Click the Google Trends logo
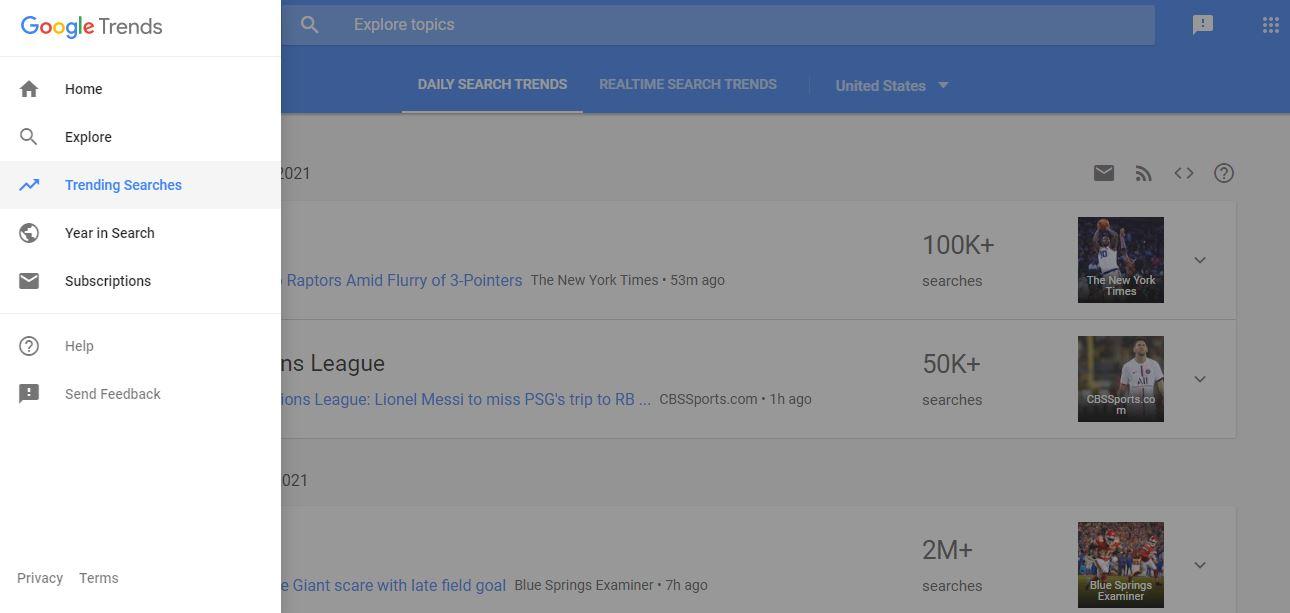The image size is (1290, 613). pos(91,27)
